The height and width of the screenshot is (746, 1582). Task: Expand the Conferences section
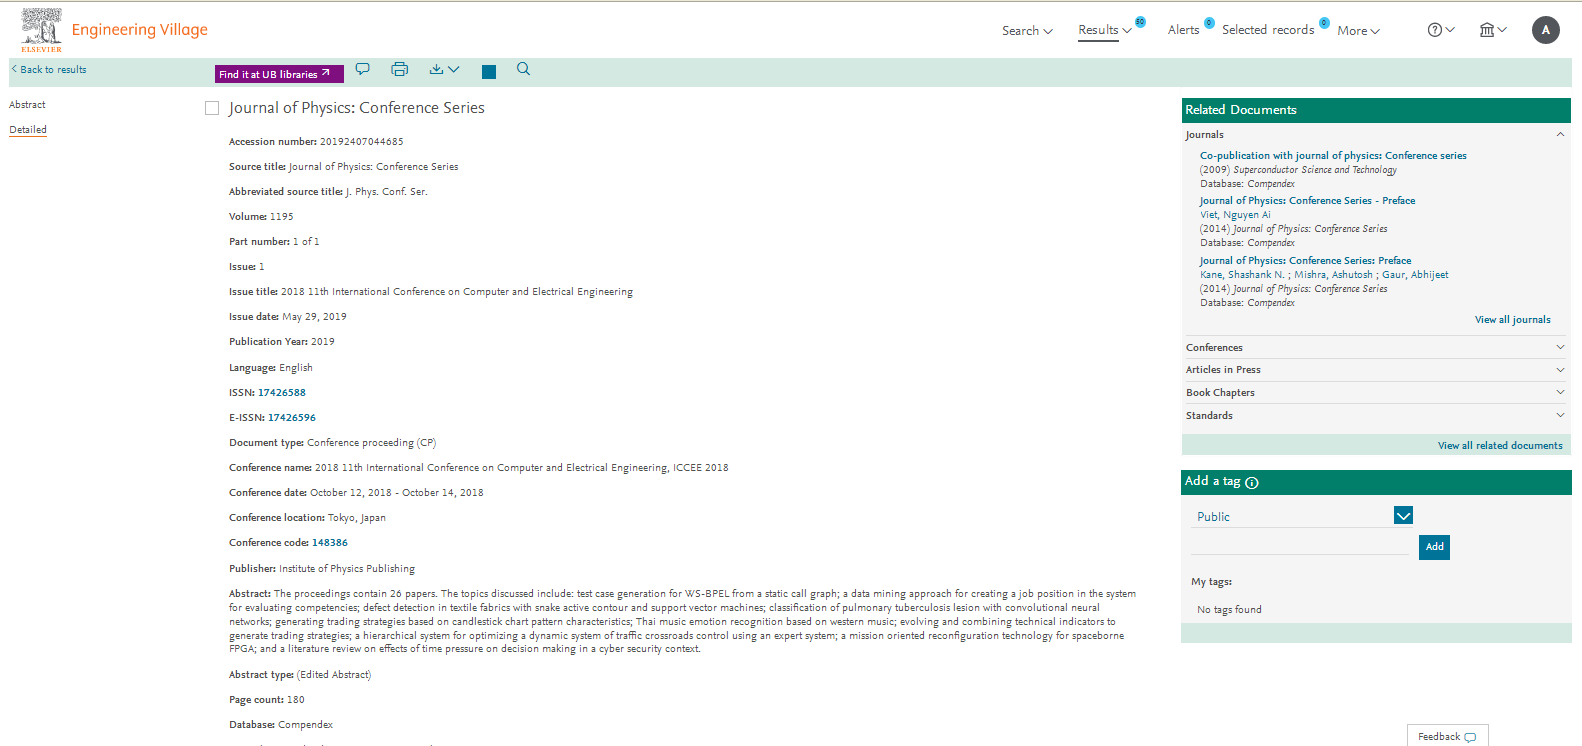[1560, 347]
